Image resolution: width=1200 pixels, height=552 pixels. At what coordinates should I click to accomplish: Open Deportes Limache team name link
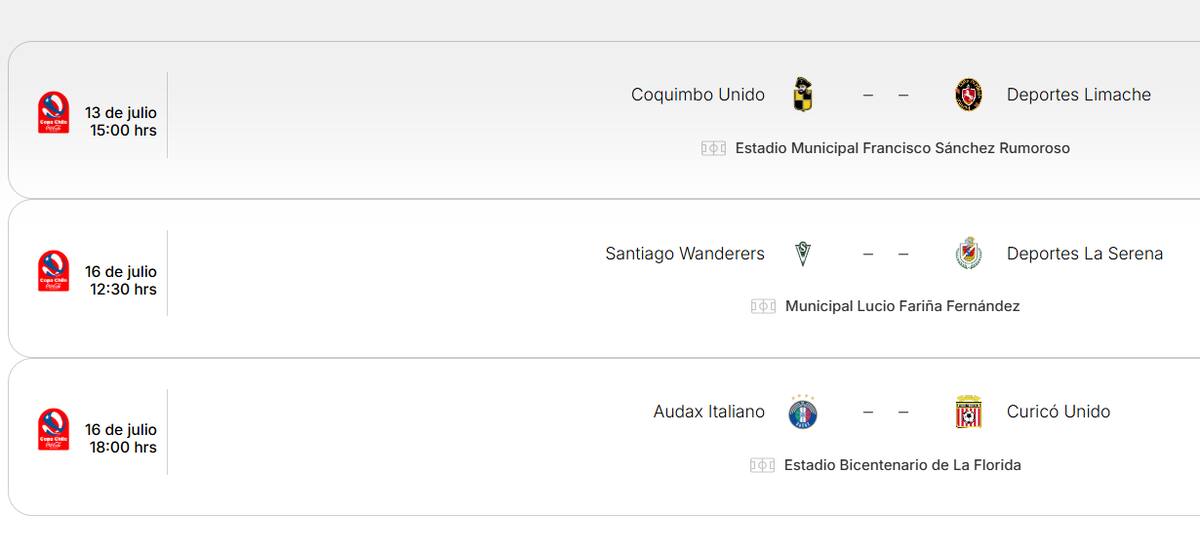click(x=1079, y=95)
